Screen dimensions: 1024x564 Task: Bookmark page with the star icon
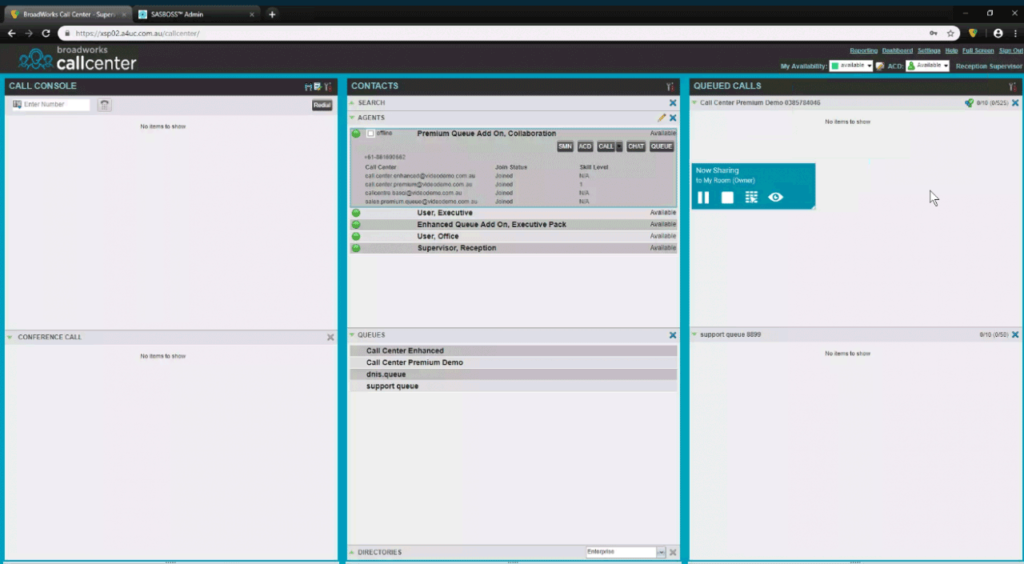[x=950, y=33]
